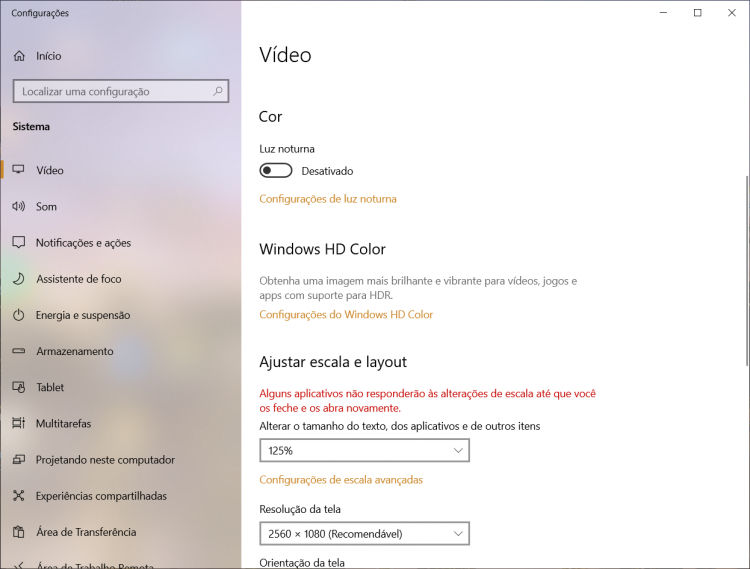Open Configurações do Windows HD Color link
The width and height of the screenshot is (750, 569).
coord(346,315)
